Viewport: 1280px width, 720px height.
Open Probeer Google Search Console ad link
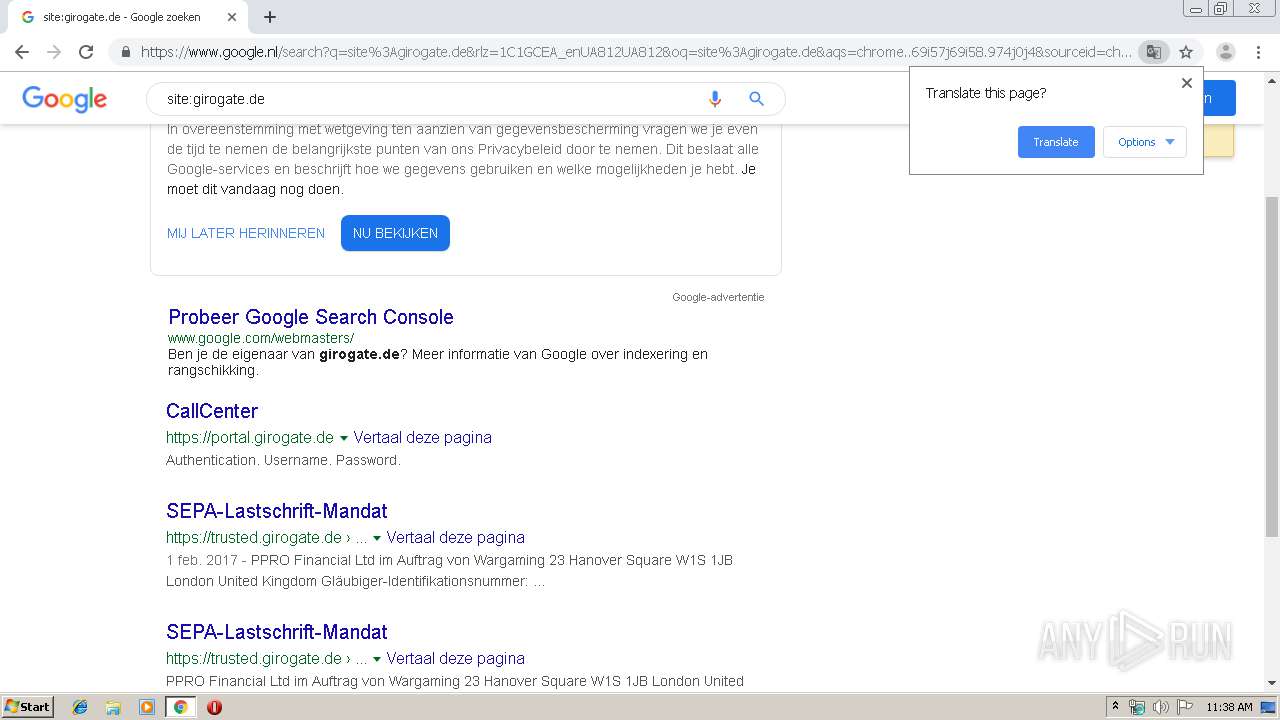[311, 317]
